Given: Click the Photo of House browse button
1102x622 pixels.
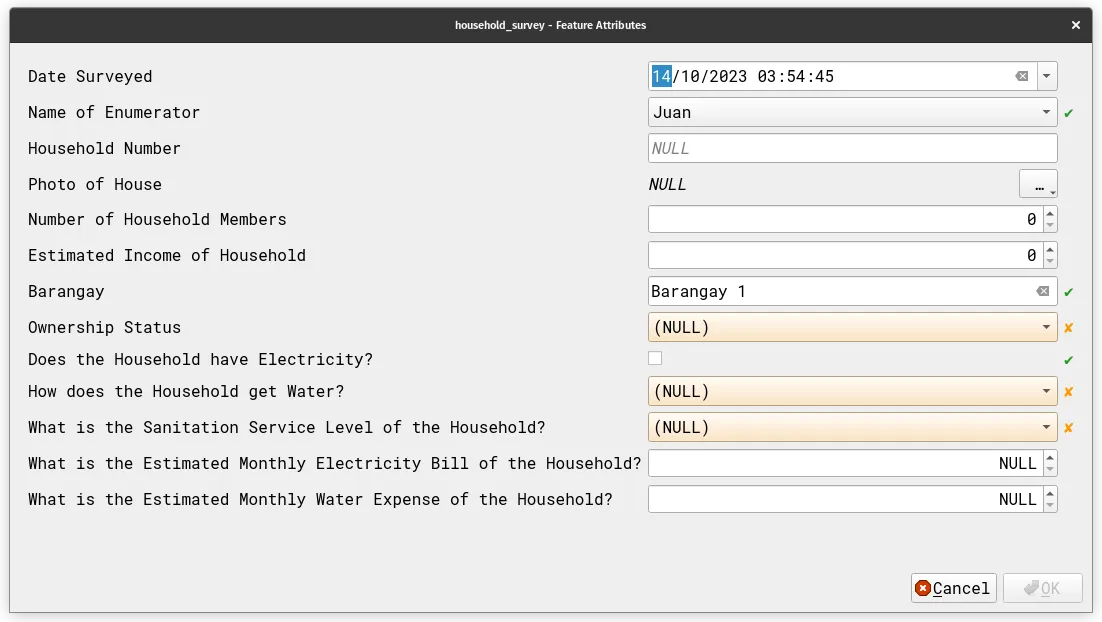Looking at the screenshot, I should point(1038,184).
